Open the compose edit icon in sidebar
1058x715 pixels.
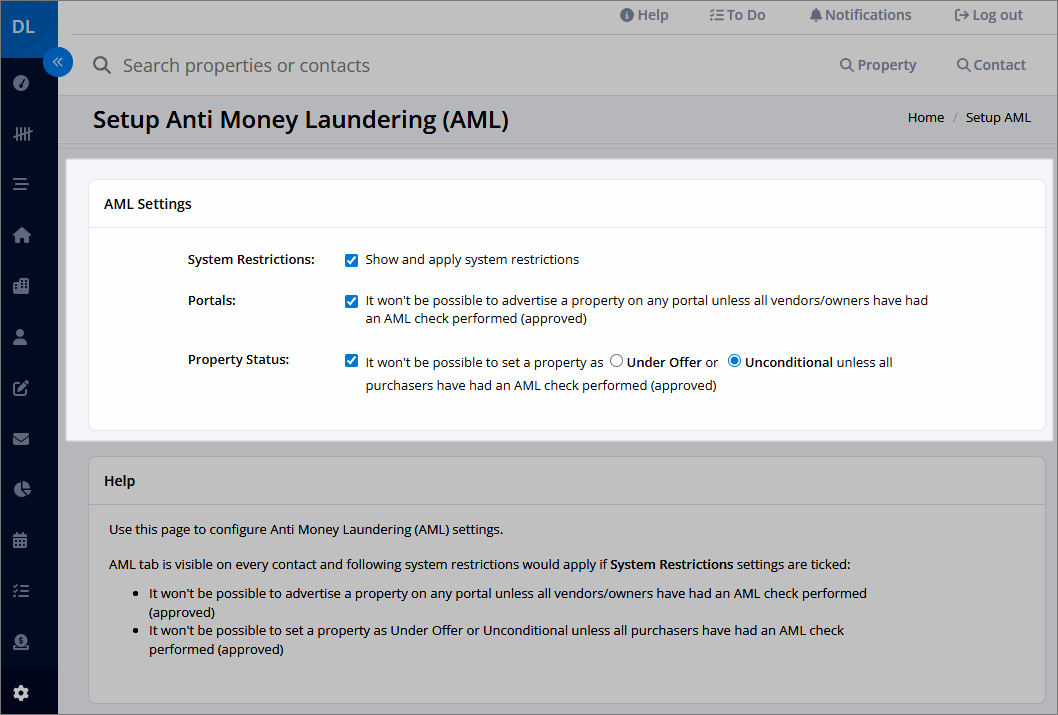(x=20, y=388)
